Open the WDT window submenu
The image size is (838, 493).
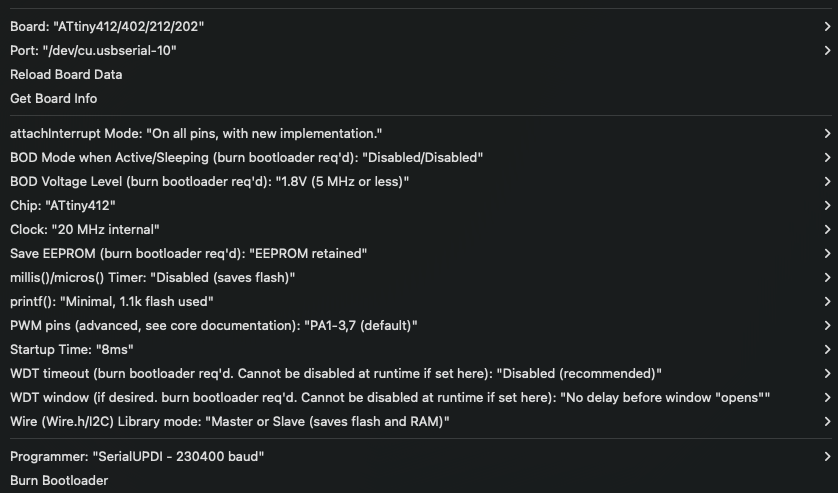point(389,397)
